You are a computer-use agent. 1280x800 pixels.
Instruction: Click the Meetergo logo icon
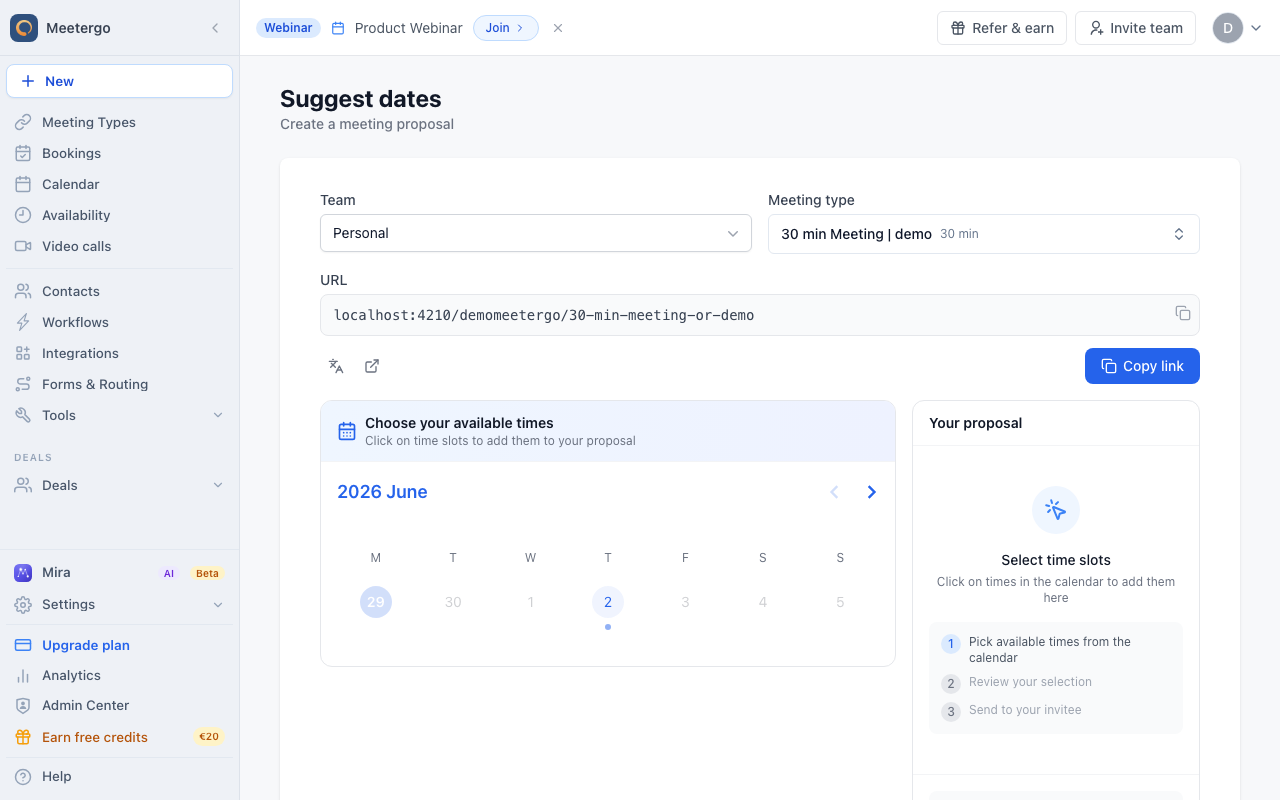tap(24, 28)
